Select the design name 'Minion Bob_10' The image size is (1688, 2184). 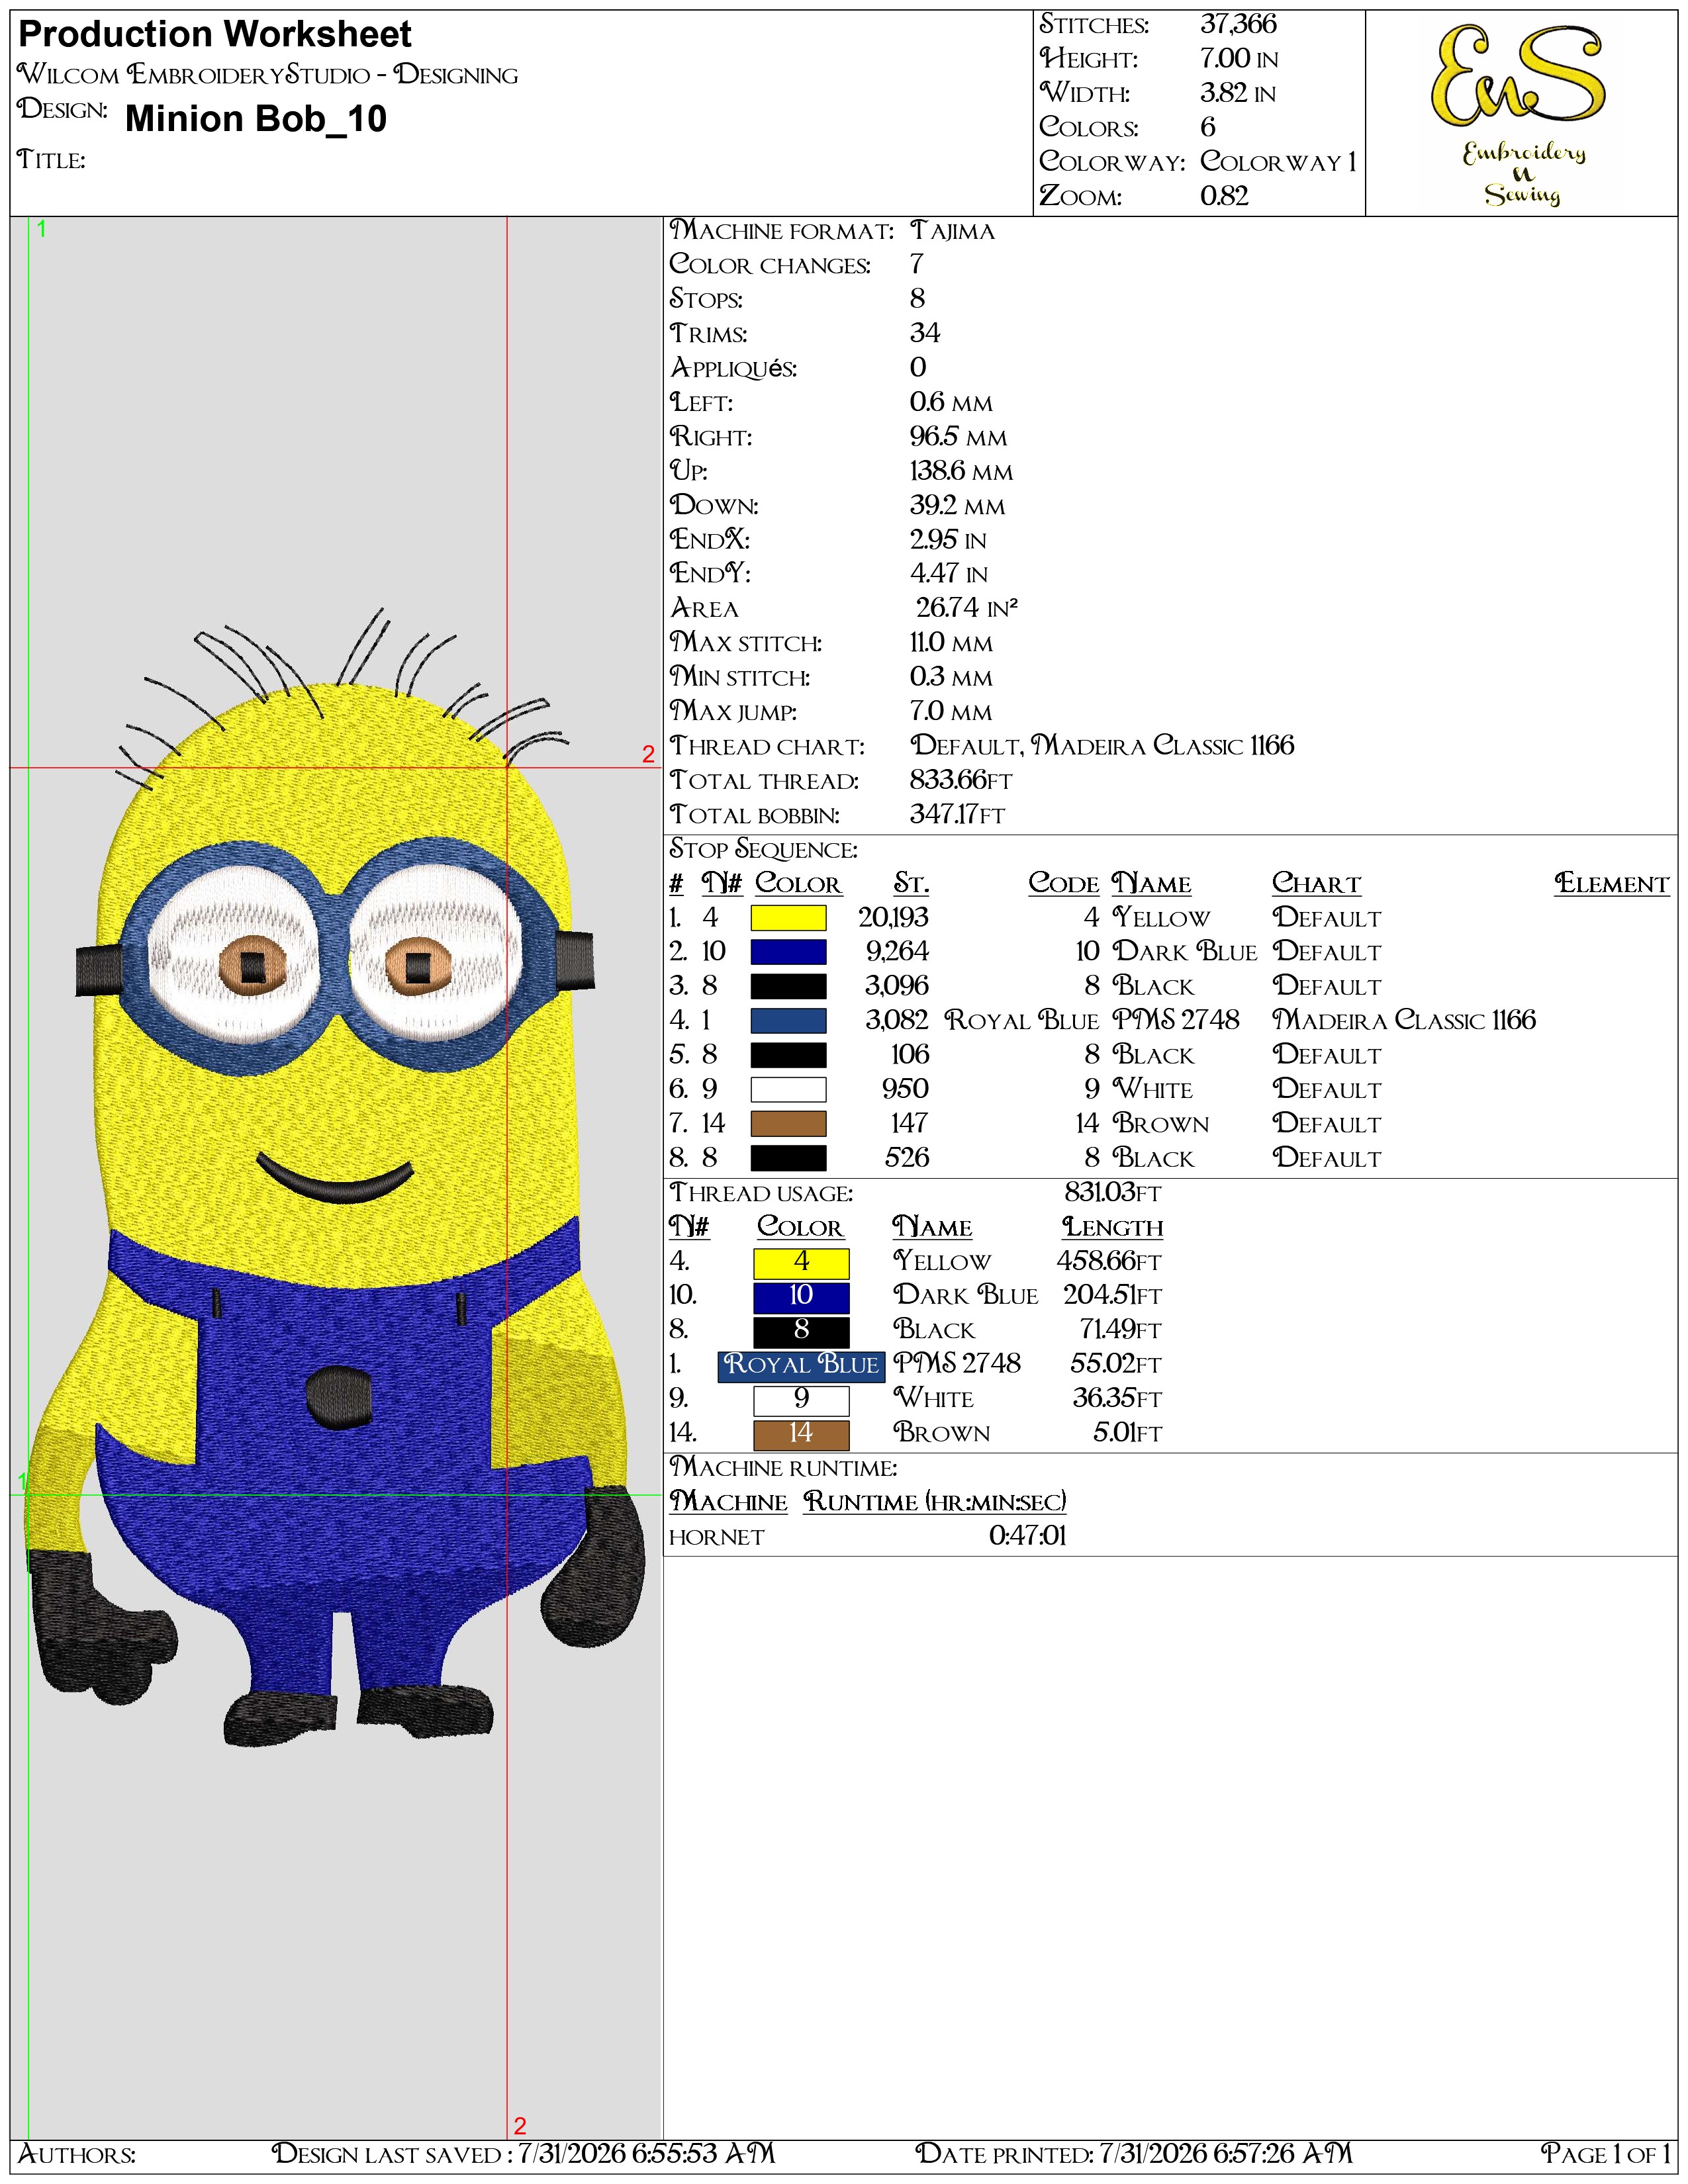coord(256,119)
